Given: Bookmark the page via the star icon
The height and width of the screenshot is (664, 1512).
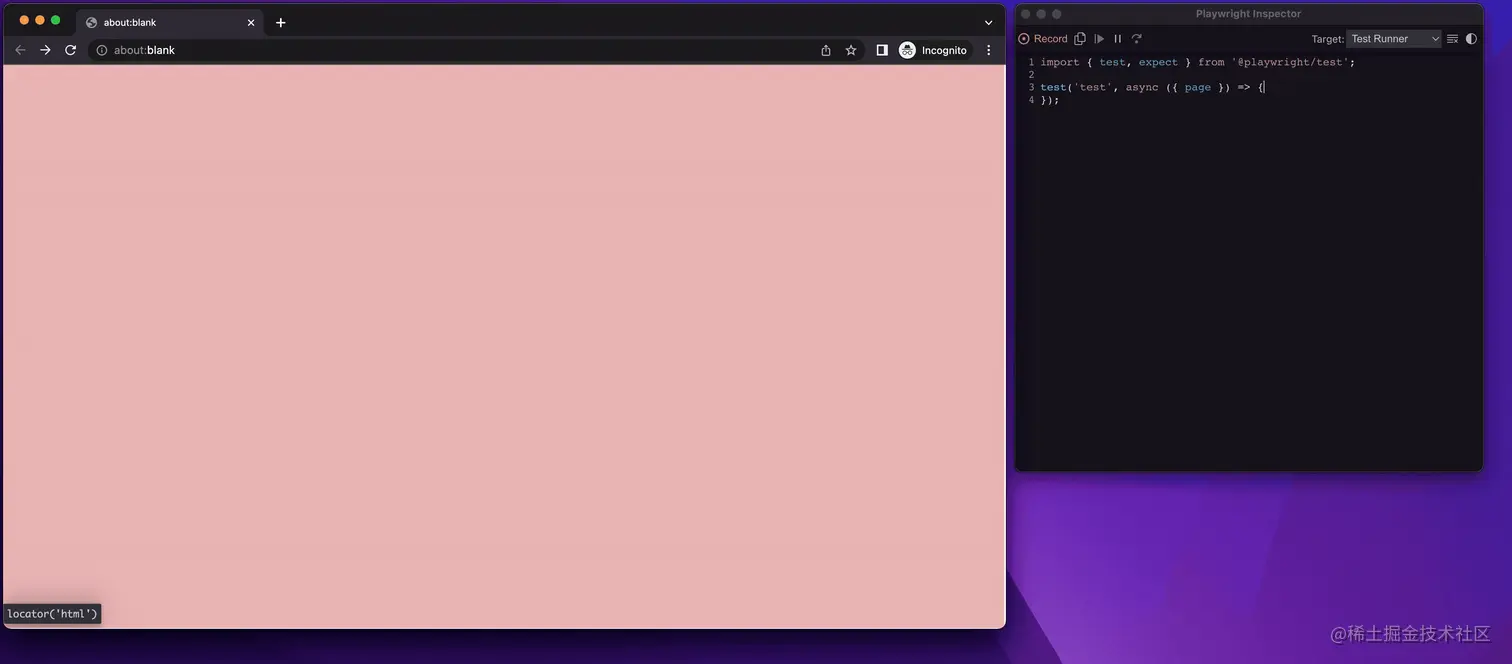Looking at the screenshot, I should tap(850, 49).
